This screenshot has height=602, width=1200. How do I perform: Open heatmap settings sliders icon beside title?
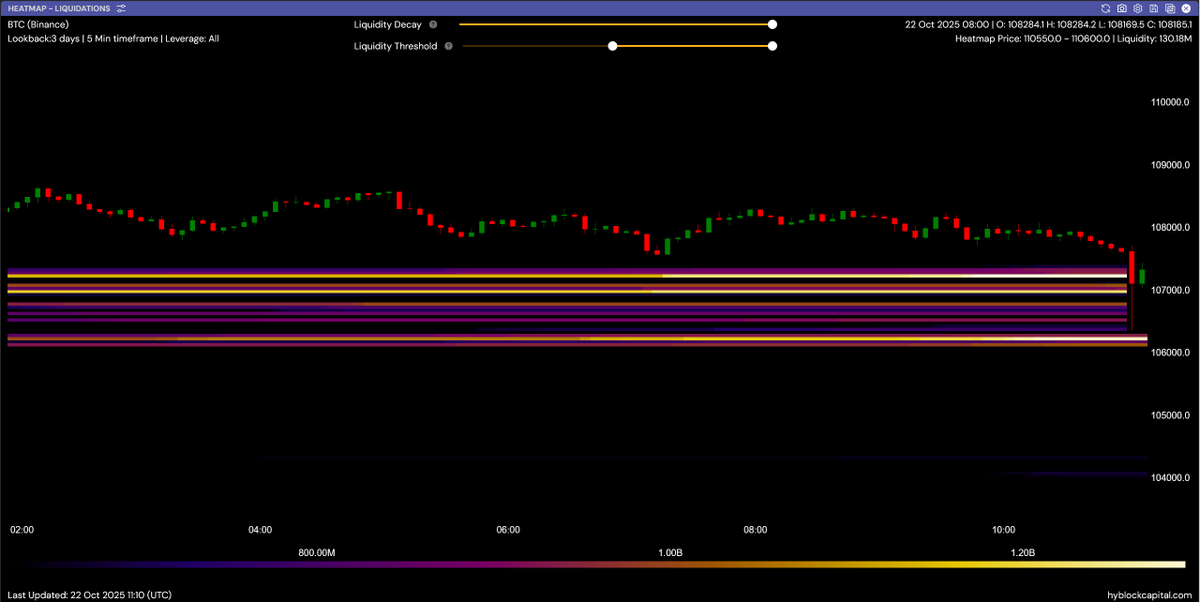(x=121, y=8)
